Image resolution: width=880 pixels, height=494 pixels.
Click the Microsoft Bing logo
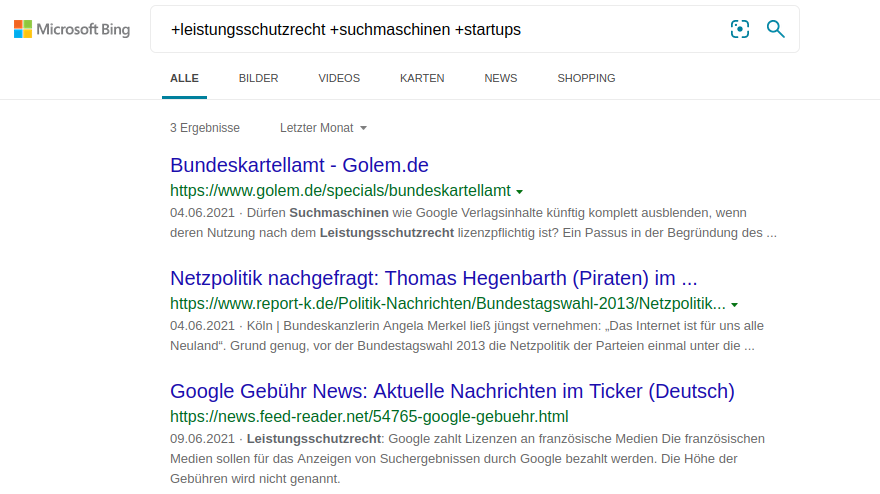coord(72,29)
